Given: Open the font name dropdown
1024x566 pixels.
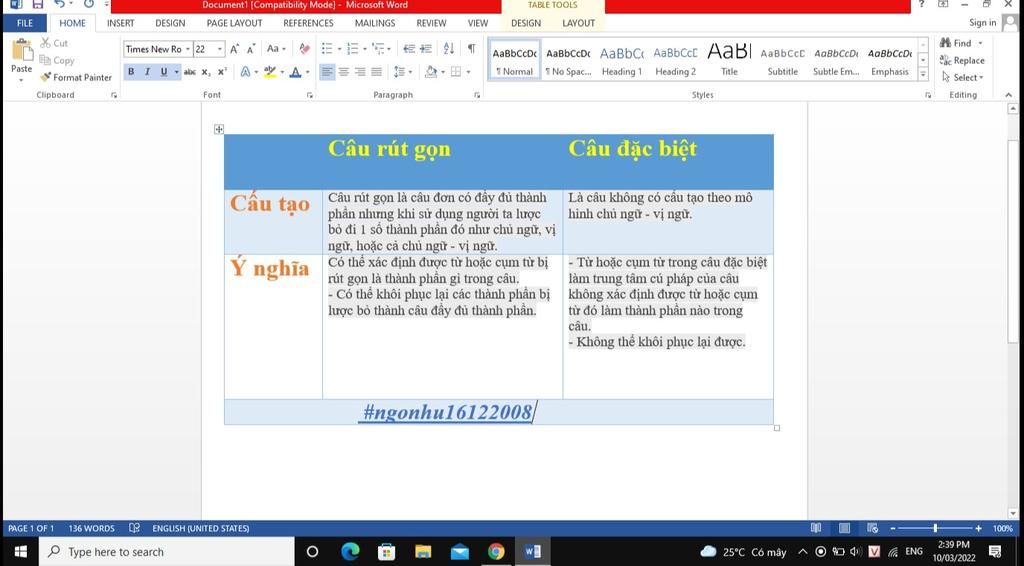Looking at the screenshot, I should (187, 49).
